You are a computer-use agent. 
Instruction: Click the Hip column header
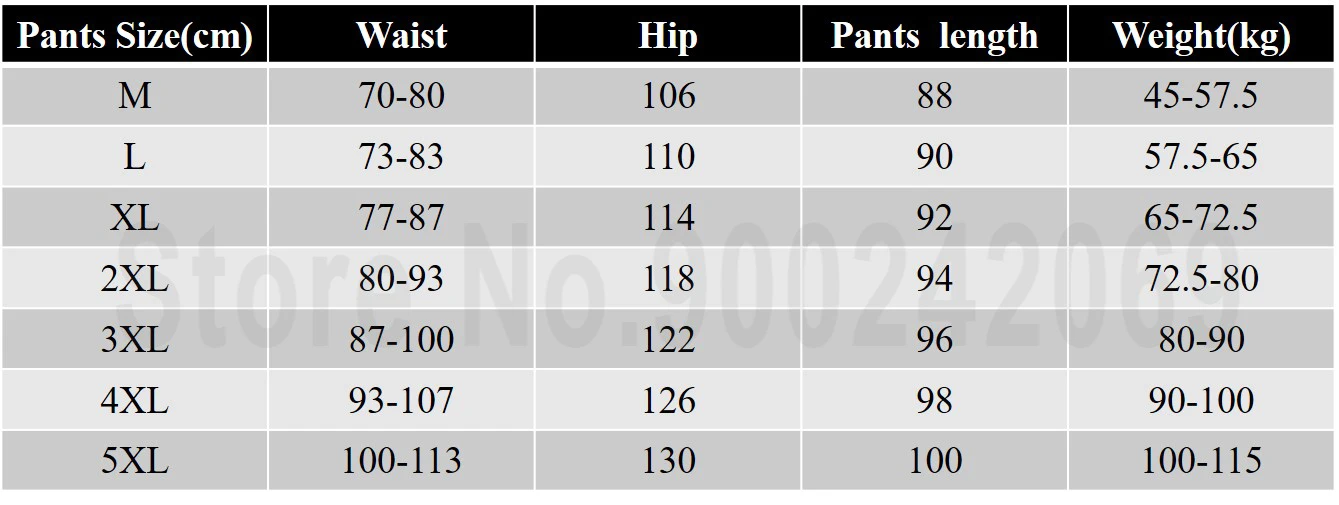[x=667, y=36]
